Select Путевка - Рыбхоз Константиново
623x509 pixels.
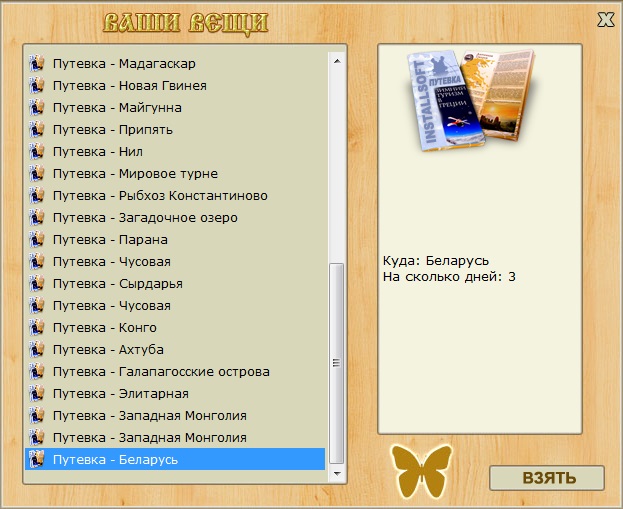(175, 195)
